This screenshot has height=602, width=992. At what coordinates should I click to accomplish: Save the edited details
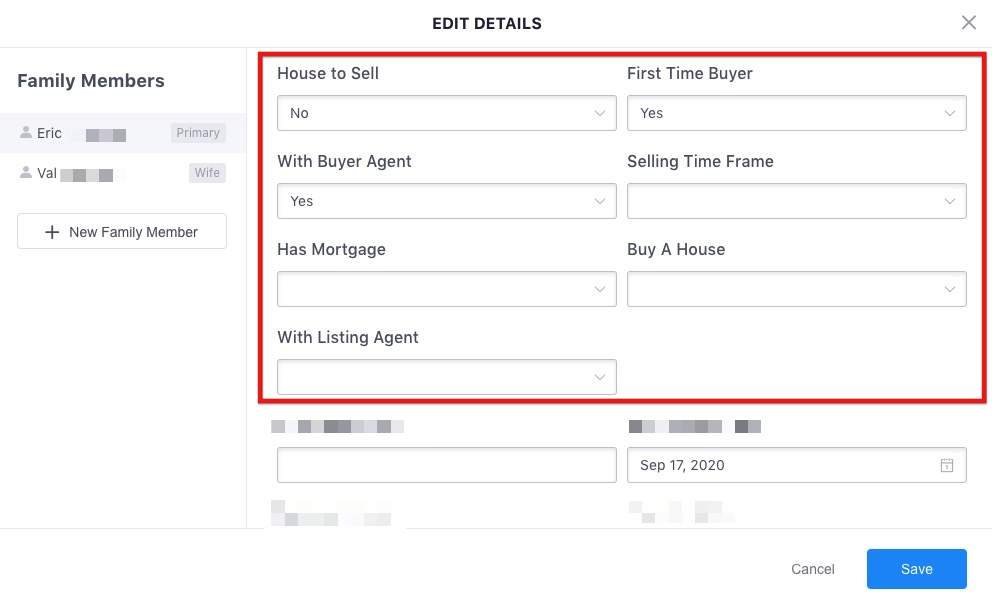tap(917, 569)
